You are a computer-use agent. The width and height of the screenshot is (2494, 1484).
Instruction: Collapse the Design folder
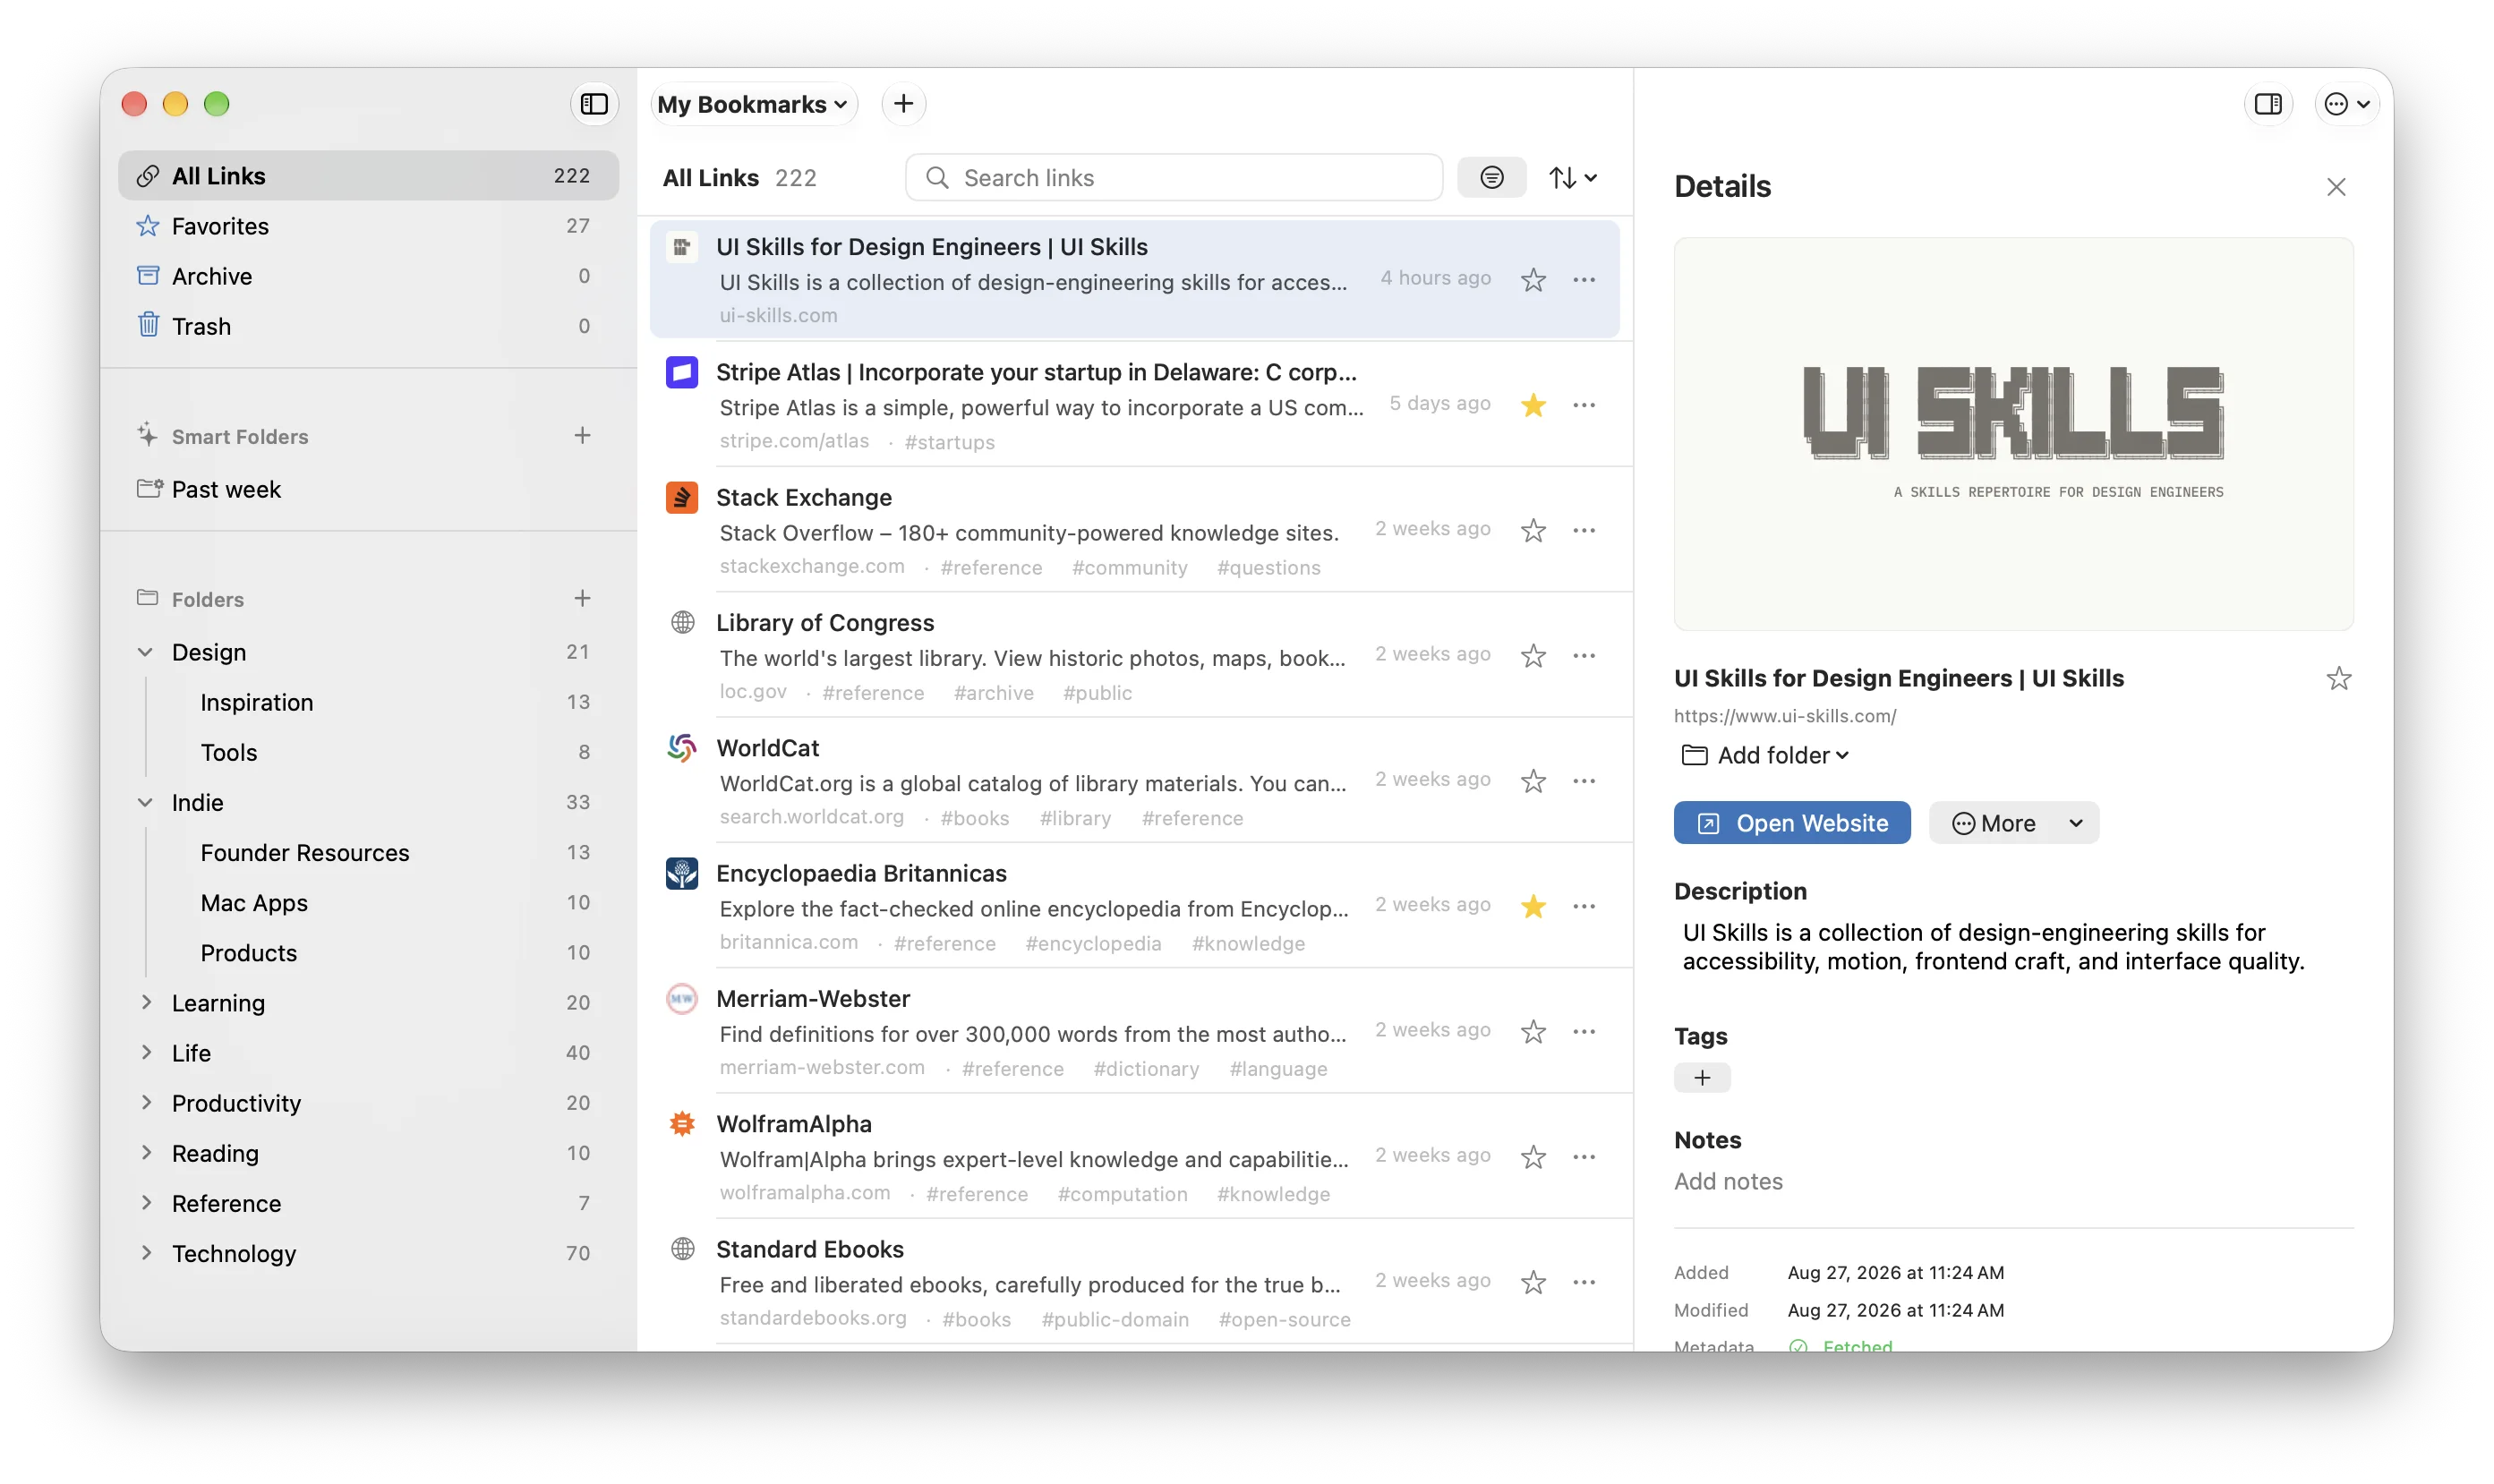click(x=146, y=653)
